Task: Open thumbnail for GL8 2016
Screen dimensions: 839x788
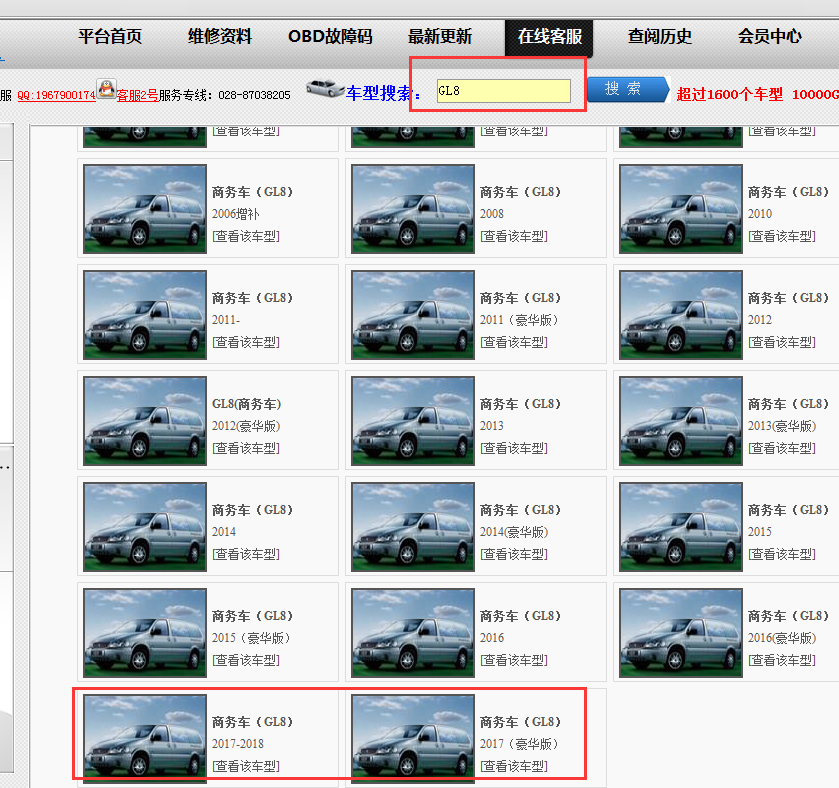Action: (x=413, y=632)
